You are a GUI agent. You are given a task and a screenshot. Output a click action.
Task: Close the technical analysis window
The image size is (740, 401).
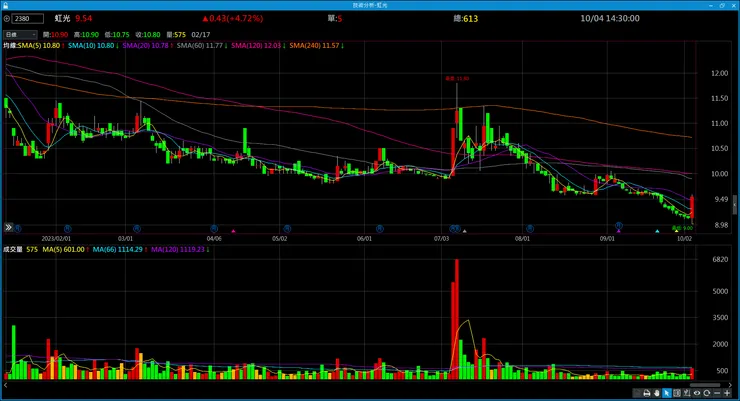click(x=733, y=5)
